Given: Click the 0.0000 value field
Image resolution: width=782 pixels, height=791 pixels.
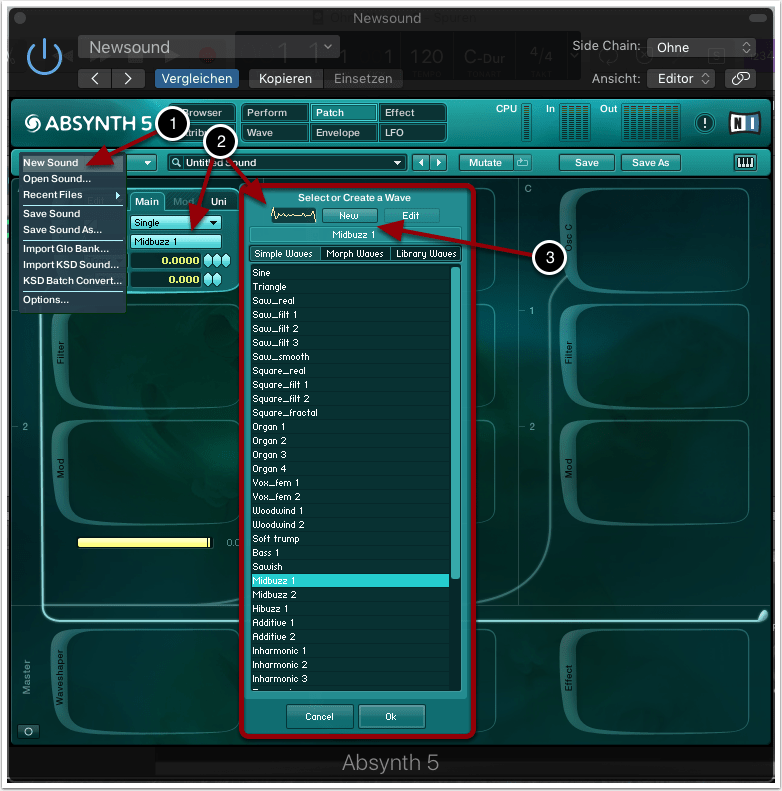Looking at the screenshot, I should [166, 260].
